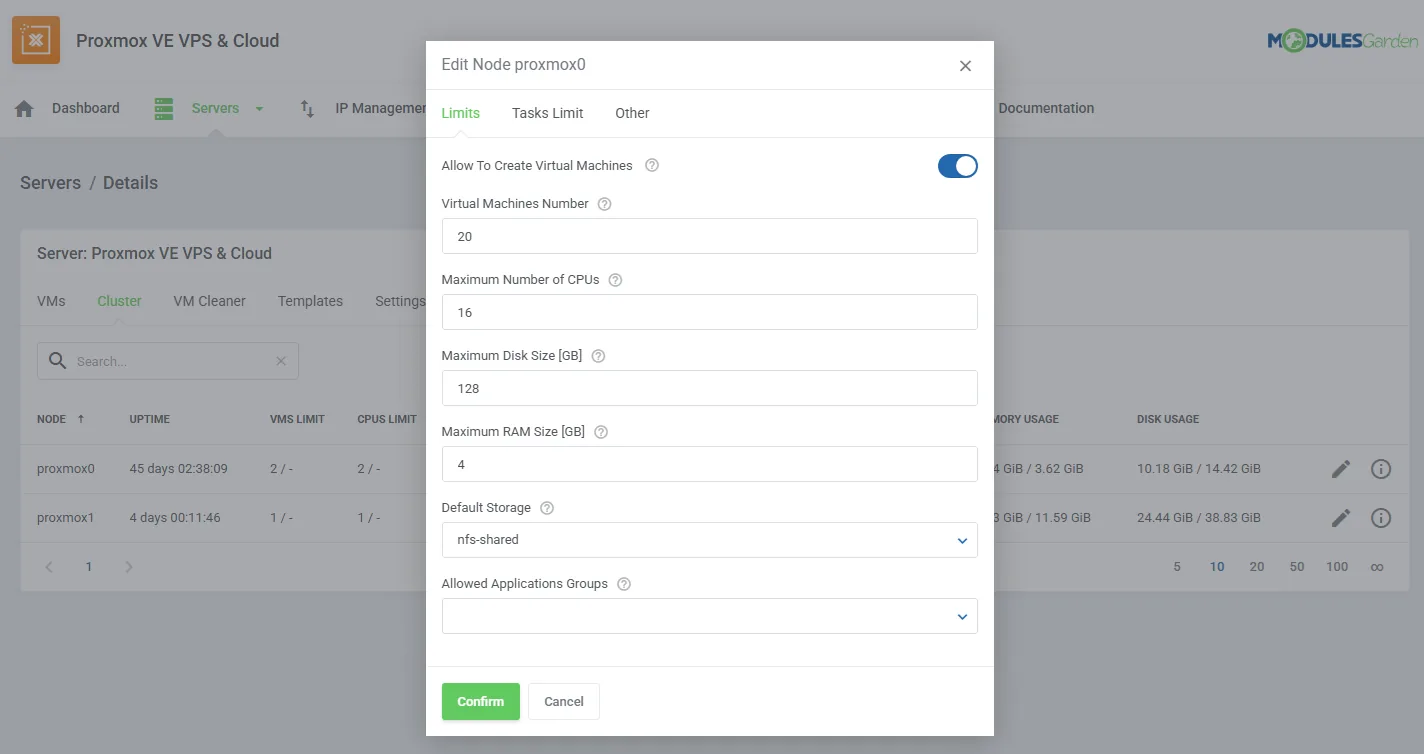1424x754 pixels.
Task: Open help for Virtual Machines Number
Action: 604,204
